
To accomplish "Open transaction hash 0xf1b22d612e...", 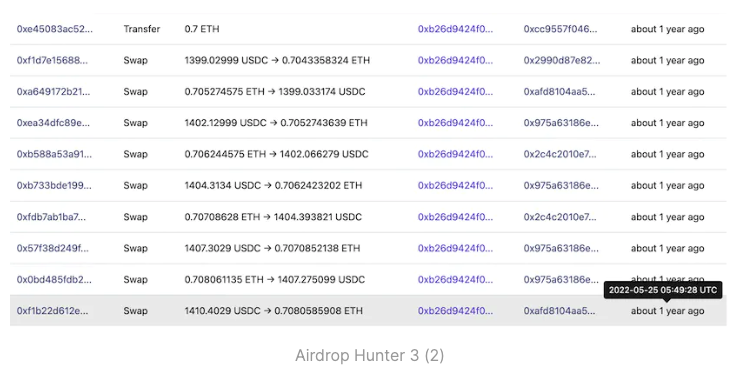I will [52, 311].
